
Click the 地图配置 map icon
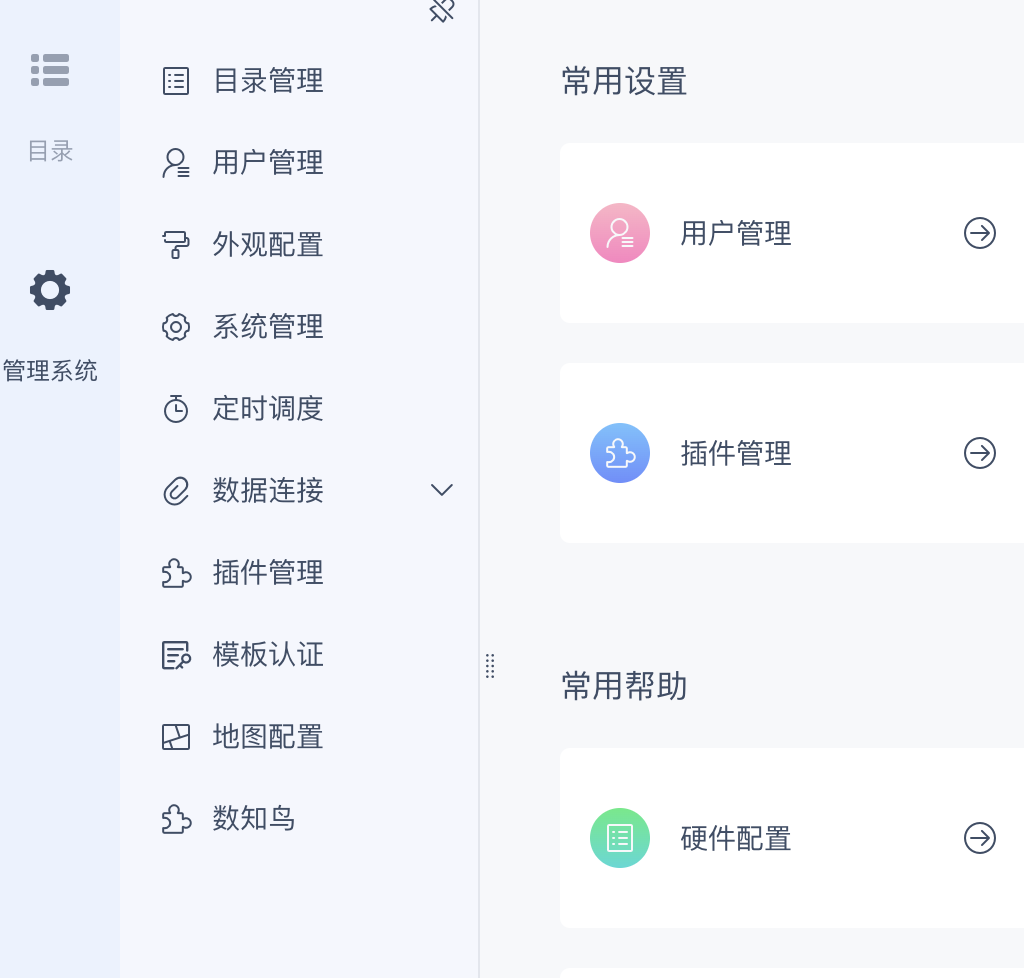pos(176,737)
